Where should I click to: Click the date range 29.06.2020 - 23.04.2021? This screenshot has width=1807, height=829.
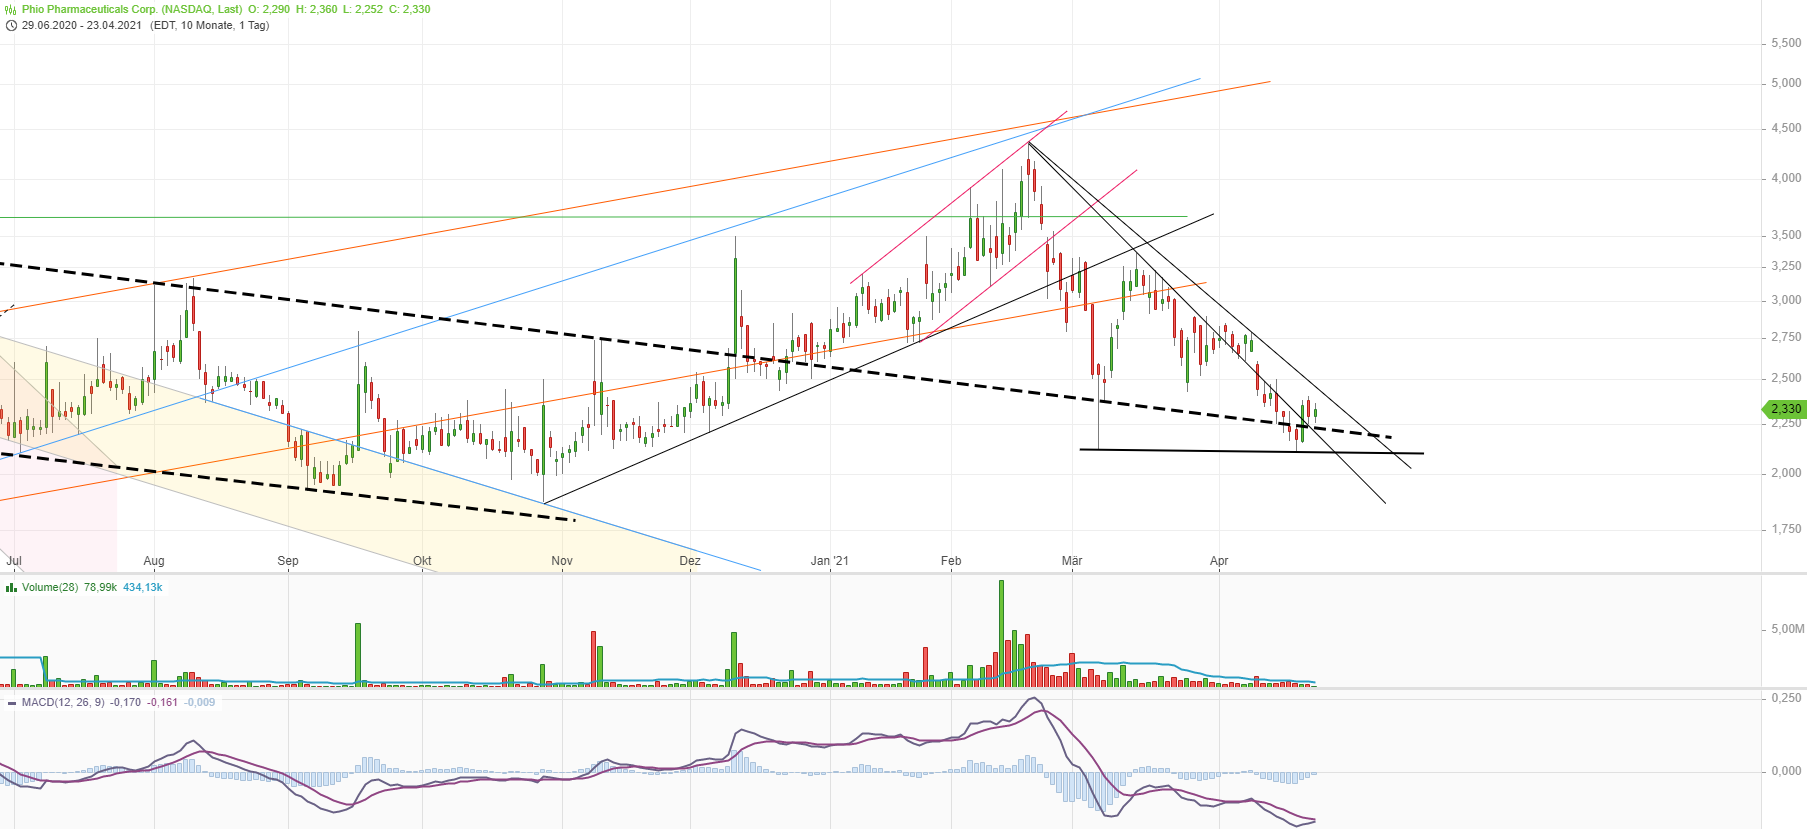click(x=82, y=25)
